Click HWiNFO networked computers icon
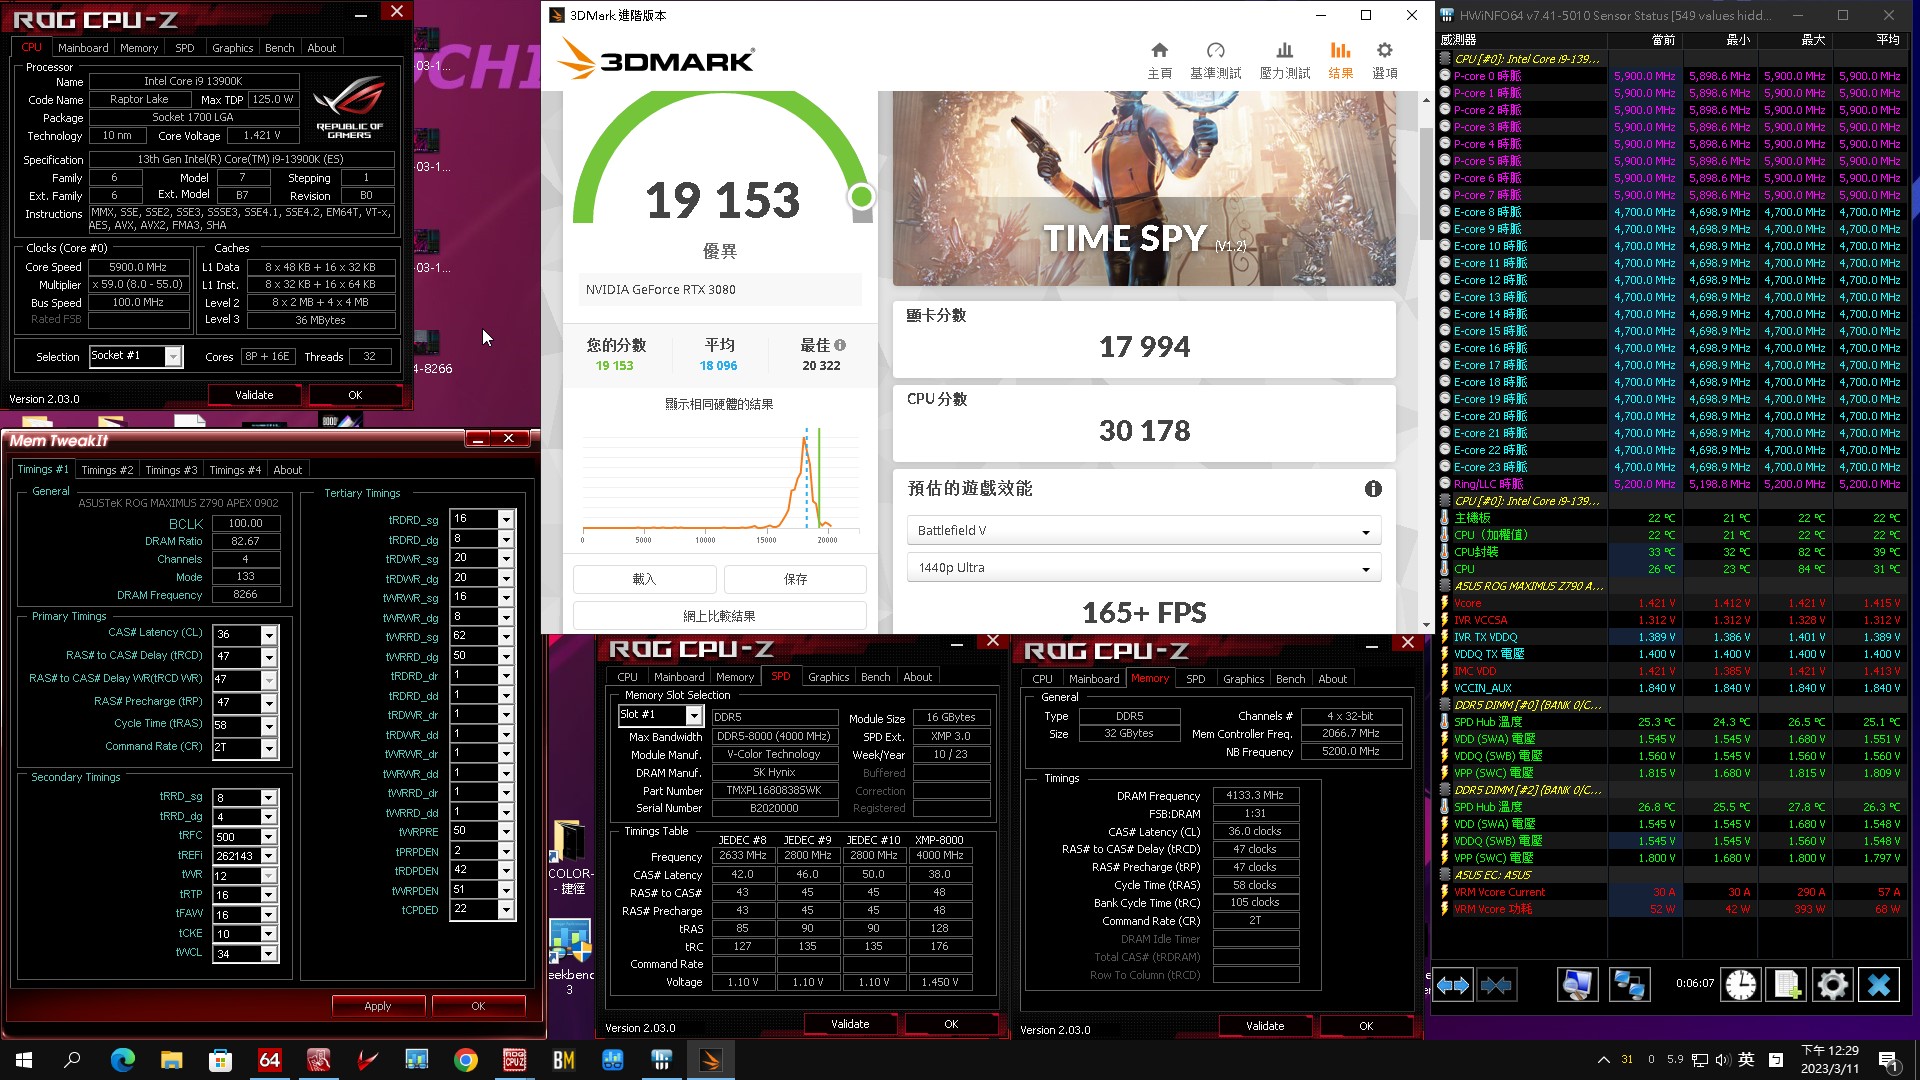1920x1080 pixels. tap(1629, 985)
